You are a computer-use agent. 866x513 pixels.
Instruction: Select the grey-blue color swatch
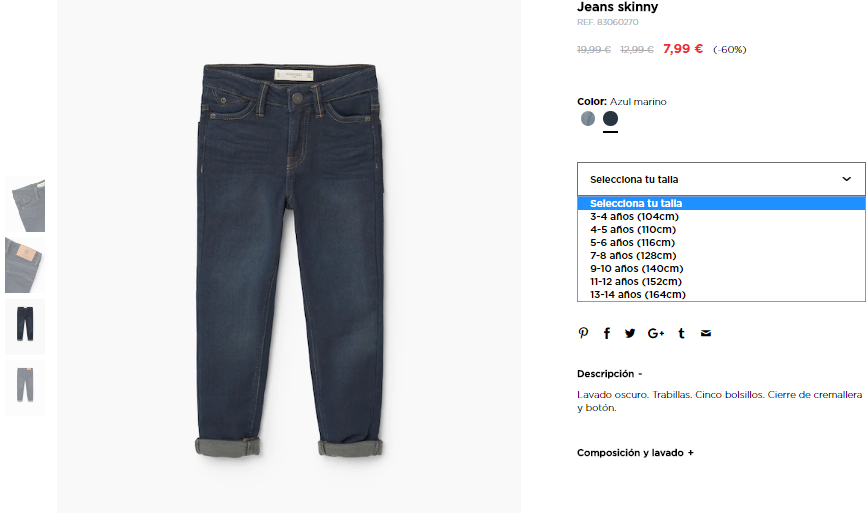588,118
